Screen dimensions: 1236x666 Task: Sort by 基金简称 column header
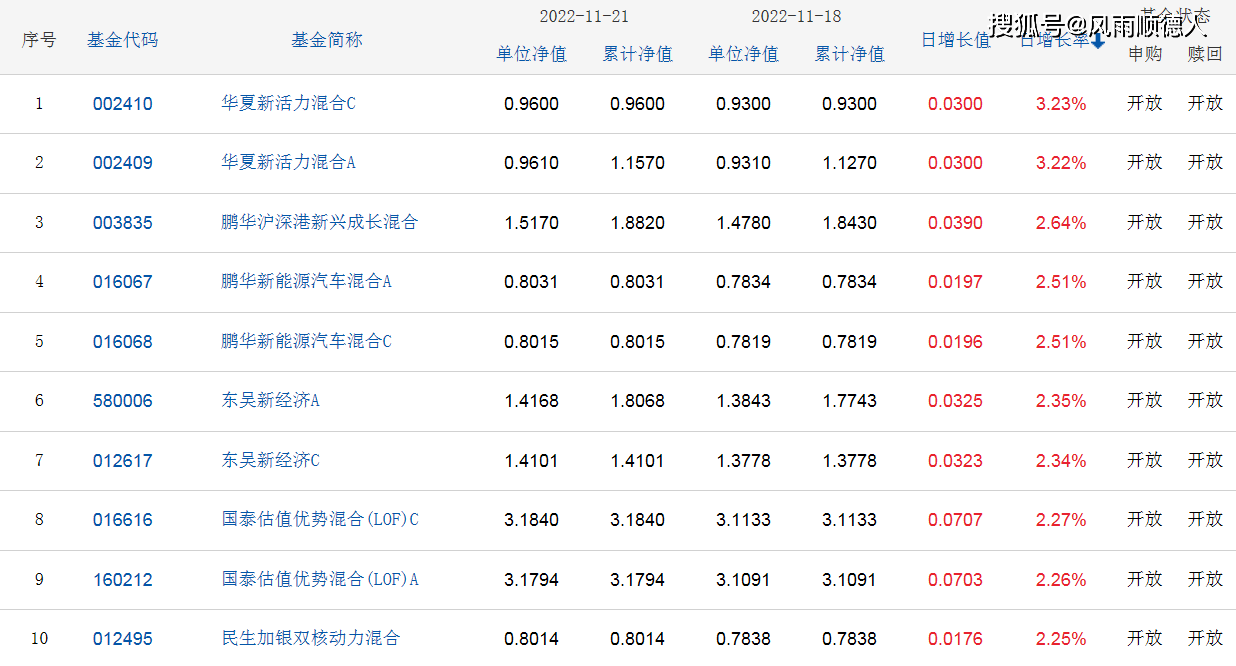coord(327,40)
